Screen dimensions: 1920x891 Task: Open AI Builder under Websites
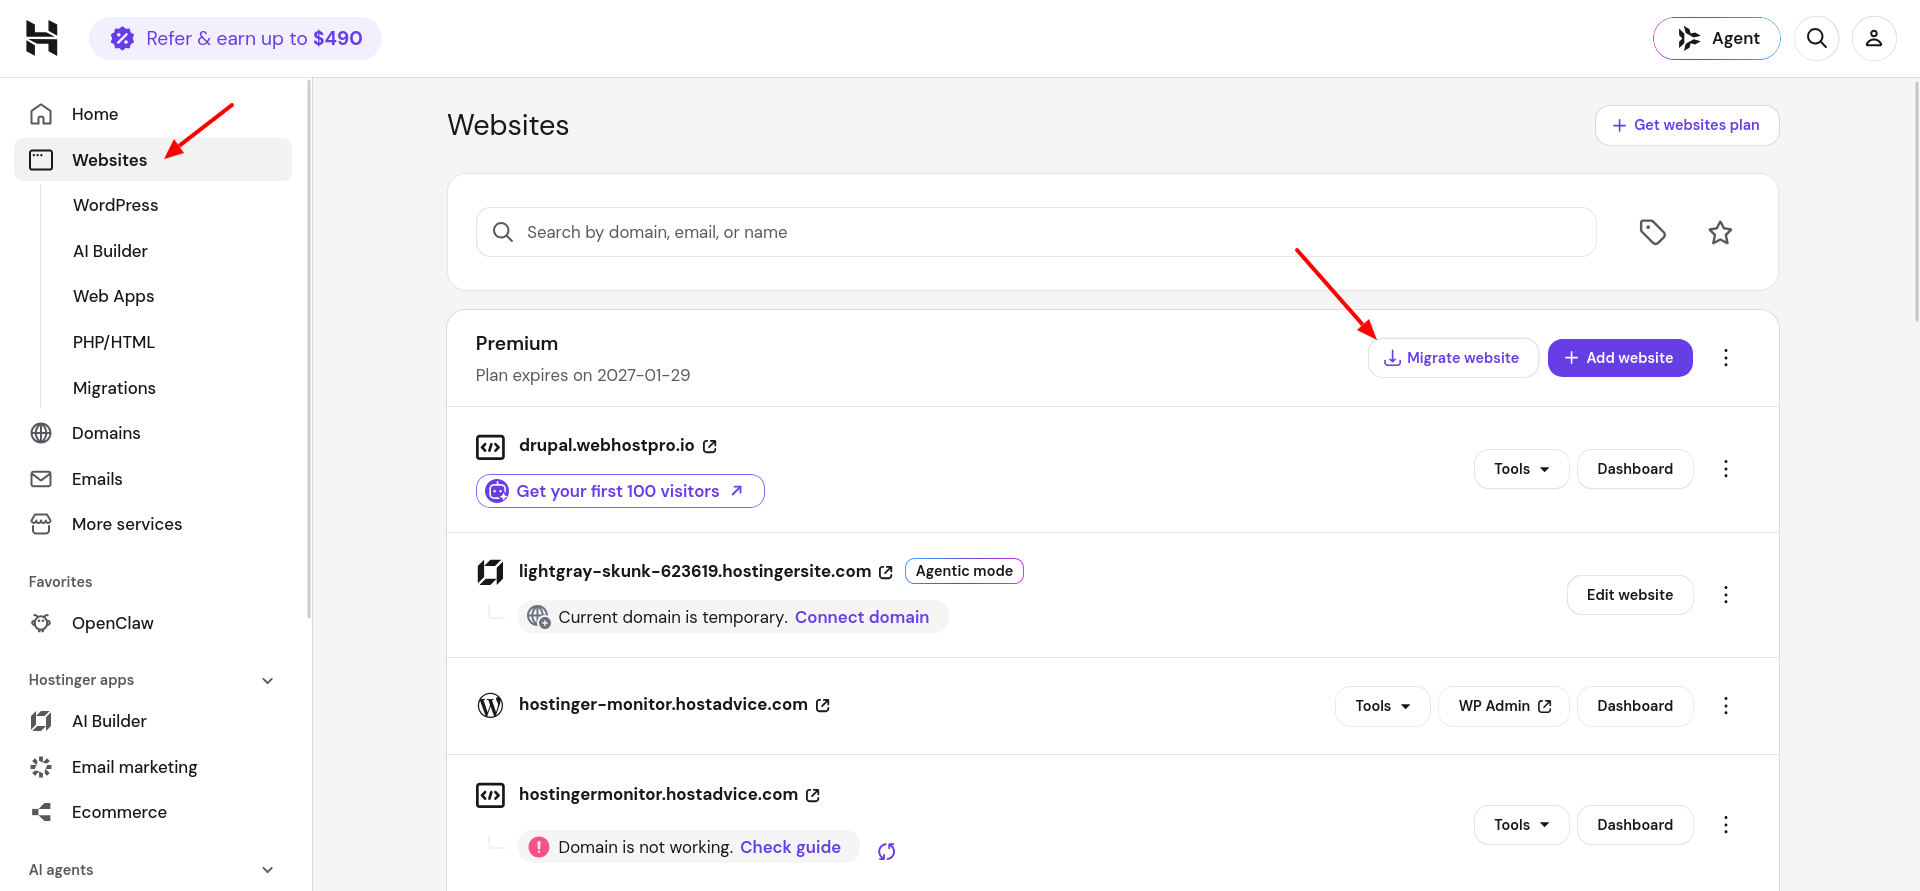point(110,251)
